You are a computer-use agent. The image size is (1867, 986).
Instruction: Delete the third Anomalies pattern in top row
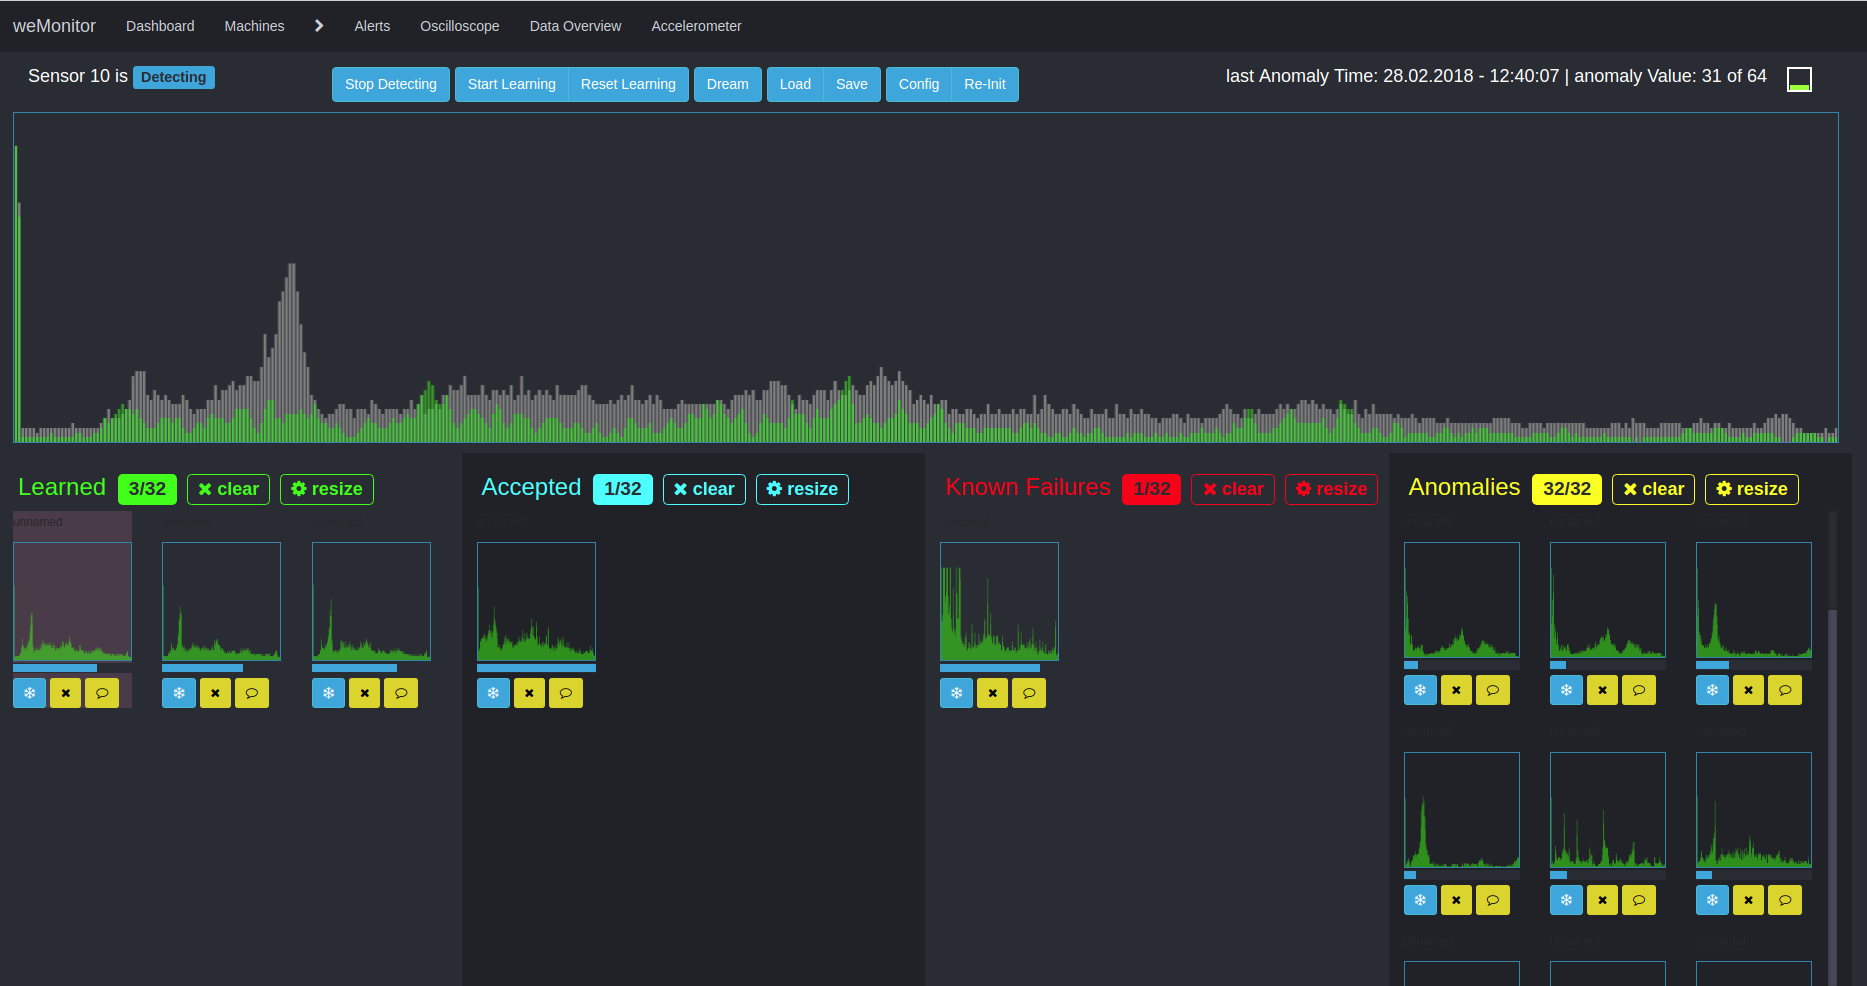1748,690
